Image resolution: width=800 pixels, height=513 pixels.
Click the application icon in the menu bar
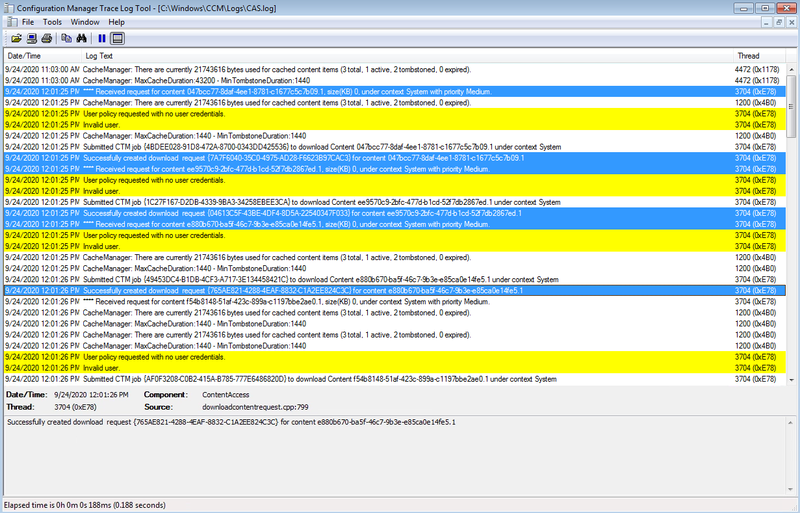9,21
